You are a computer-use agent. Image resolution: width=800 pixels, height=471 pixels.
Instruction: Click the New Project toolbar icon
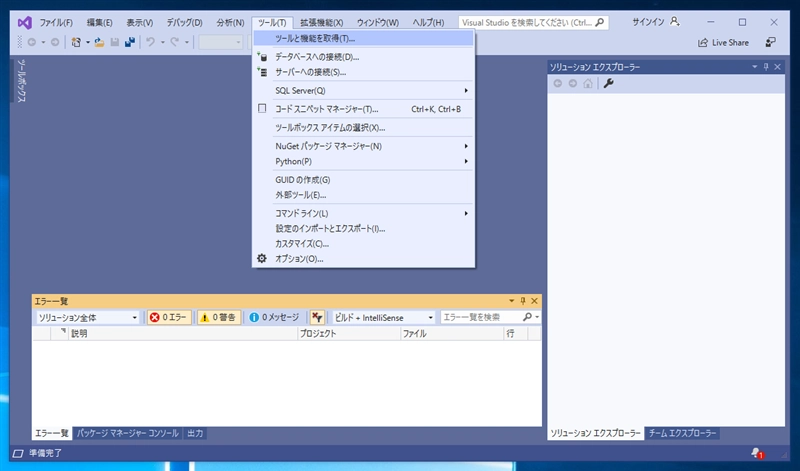(76, 42)
